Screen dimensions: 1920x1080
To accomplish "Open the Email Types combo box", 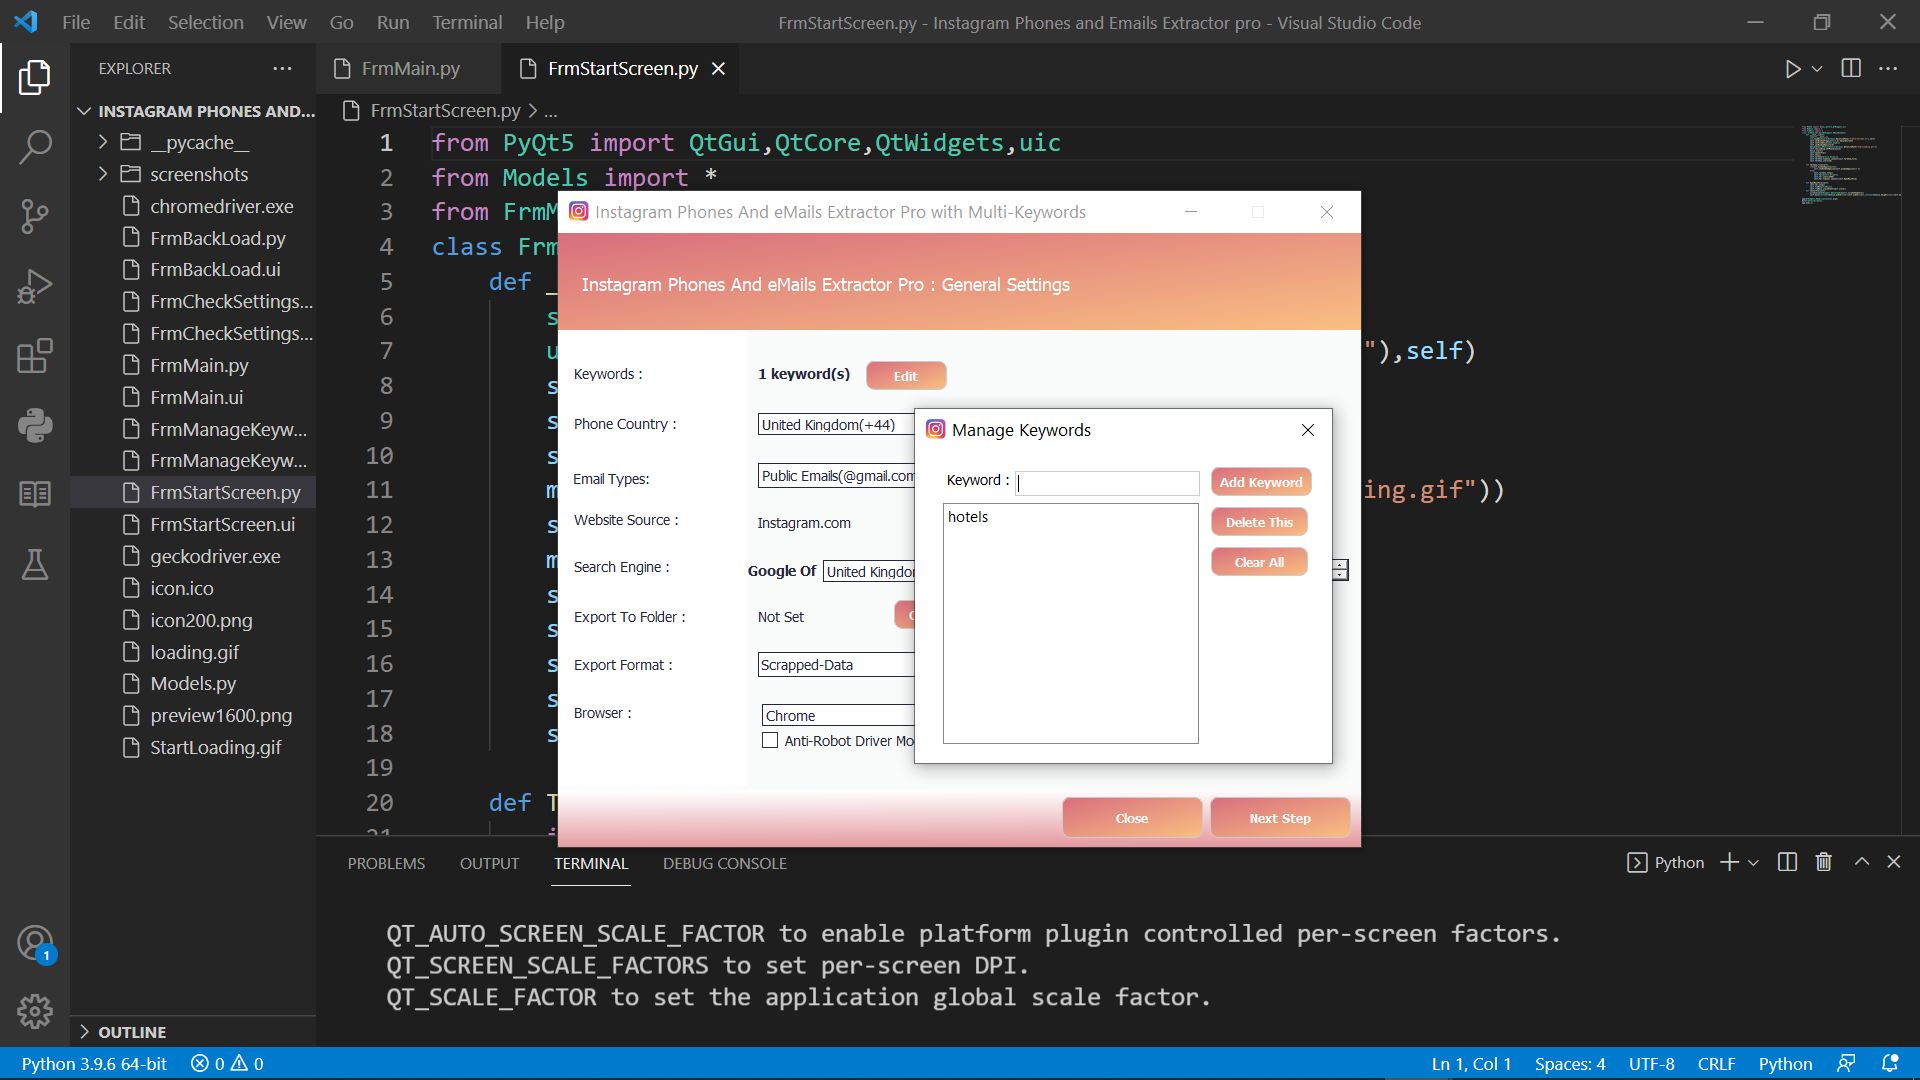I will click(836, 476).
